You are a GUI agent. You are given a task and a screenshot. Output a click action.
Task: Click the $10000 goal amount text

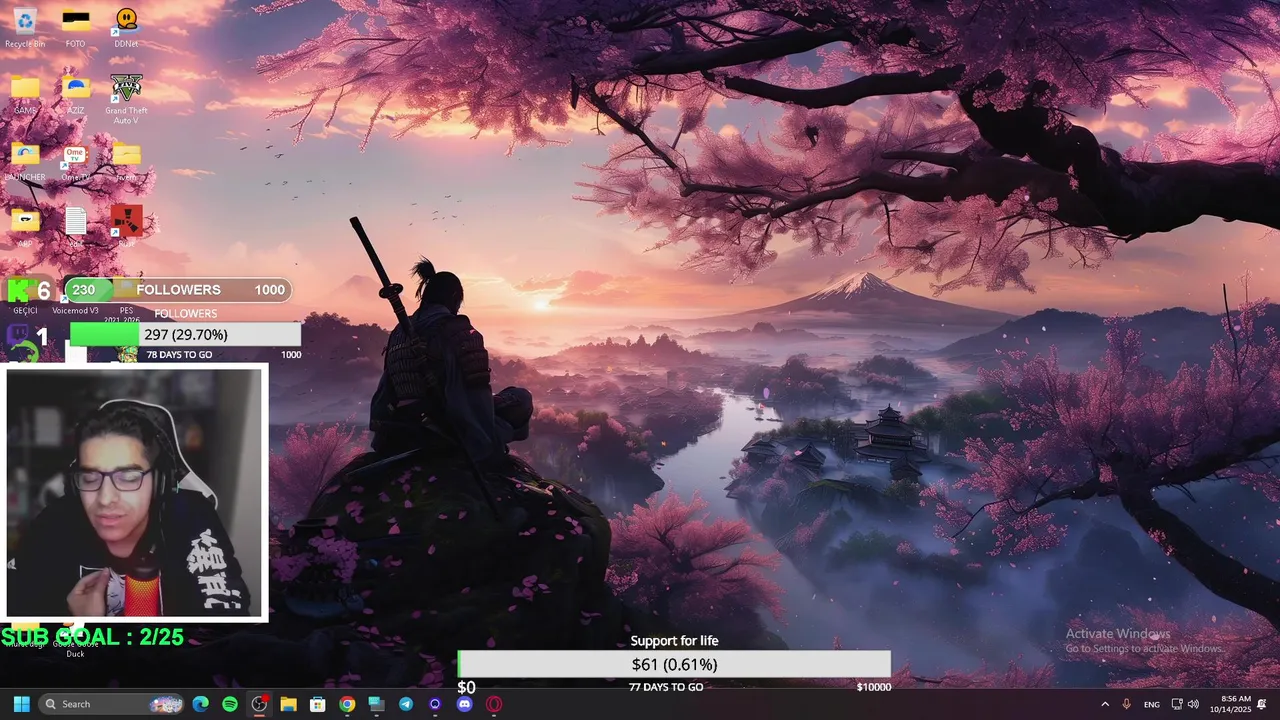[x=873, y=687]
